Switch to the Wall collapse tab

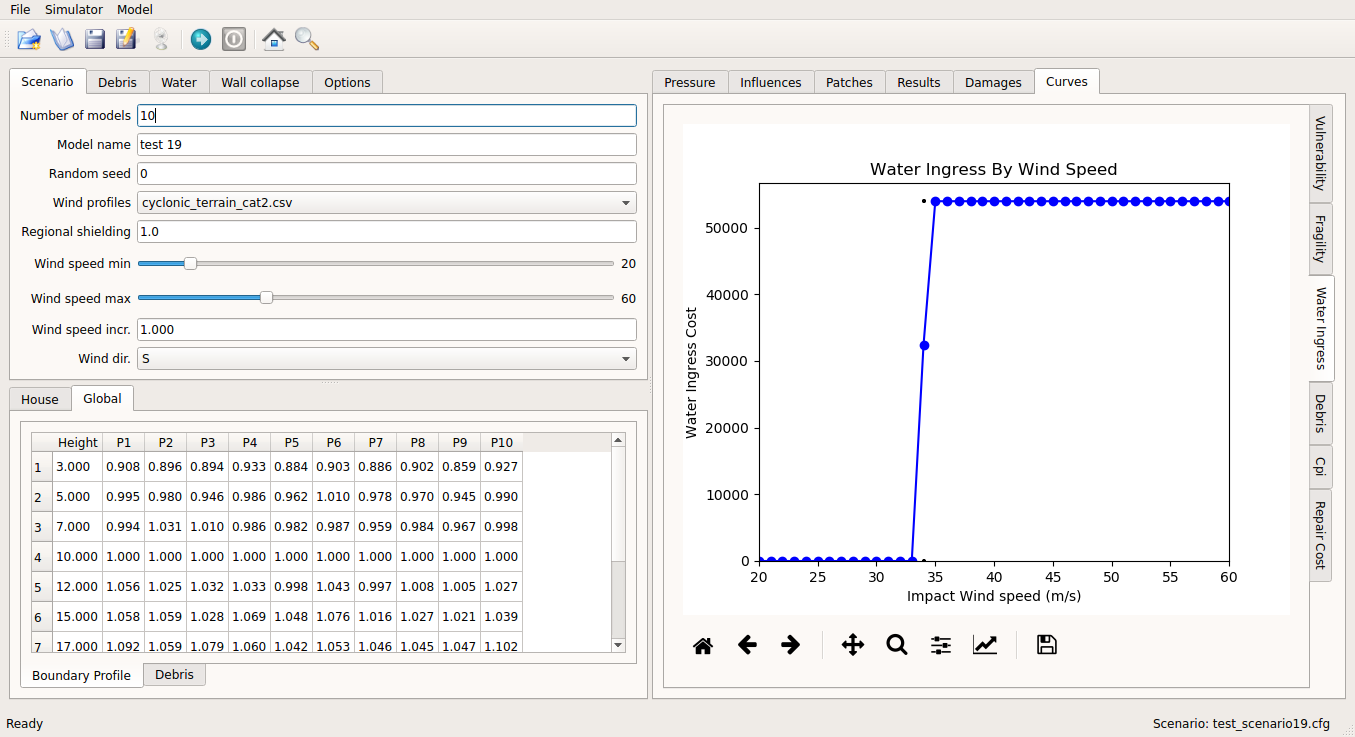[260, 82]
